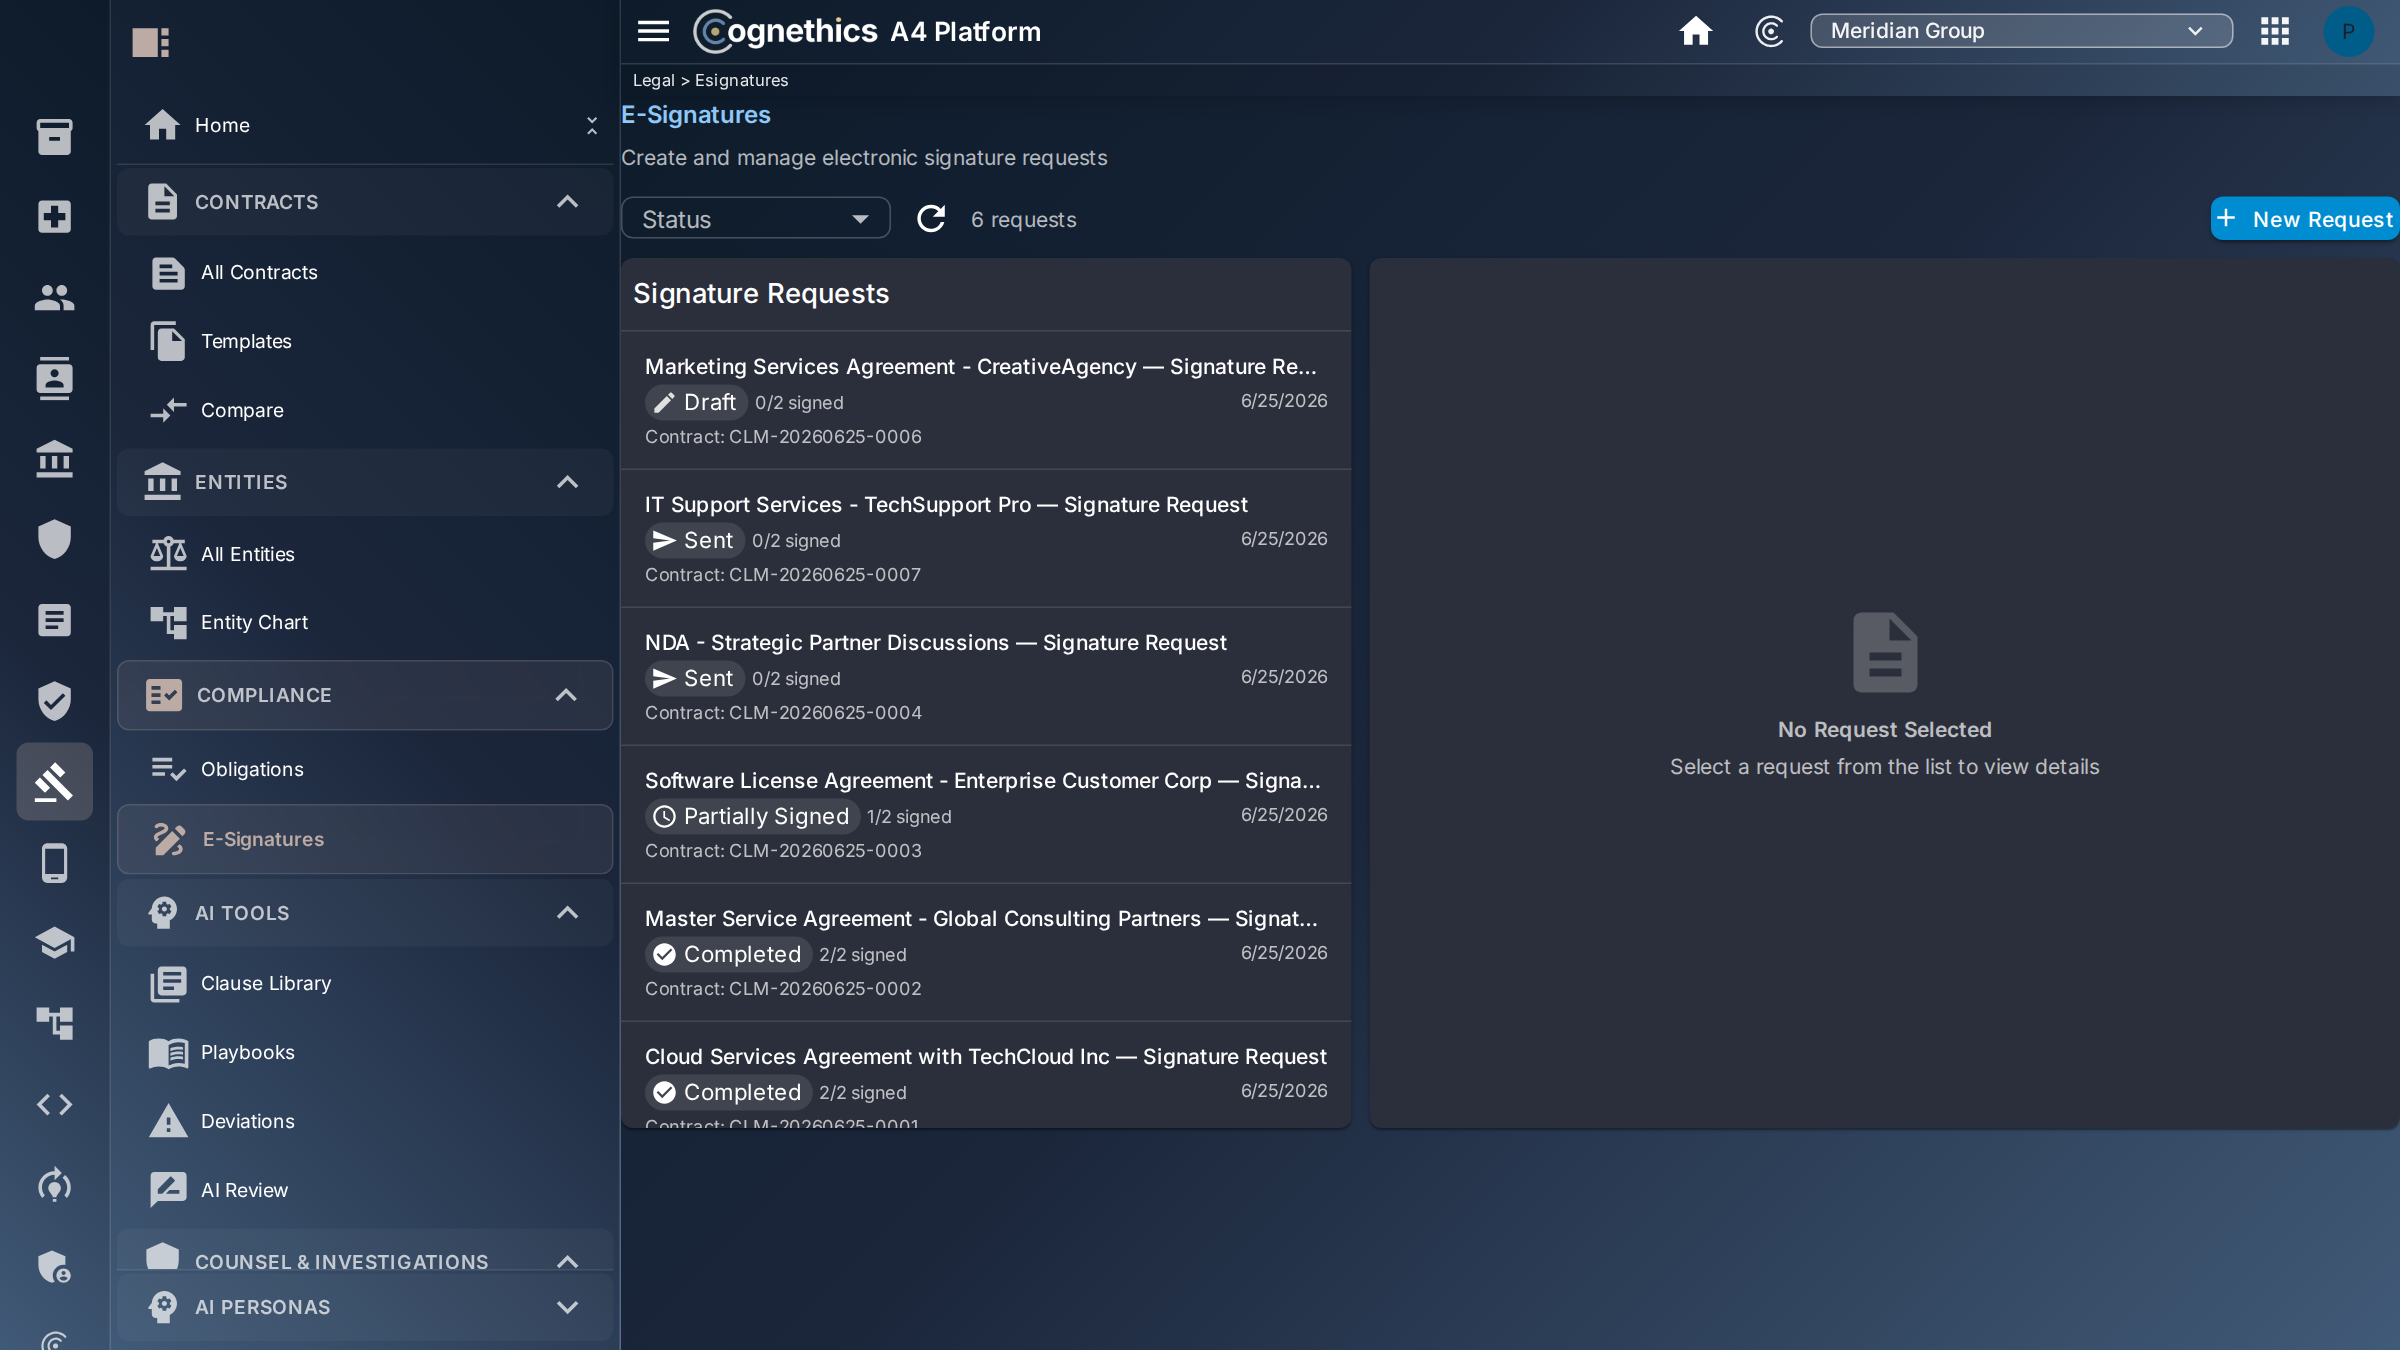The image size is (2400, 1350).
Task: Open the code brackets icon in rail
Action: (x=54, y=1104)
